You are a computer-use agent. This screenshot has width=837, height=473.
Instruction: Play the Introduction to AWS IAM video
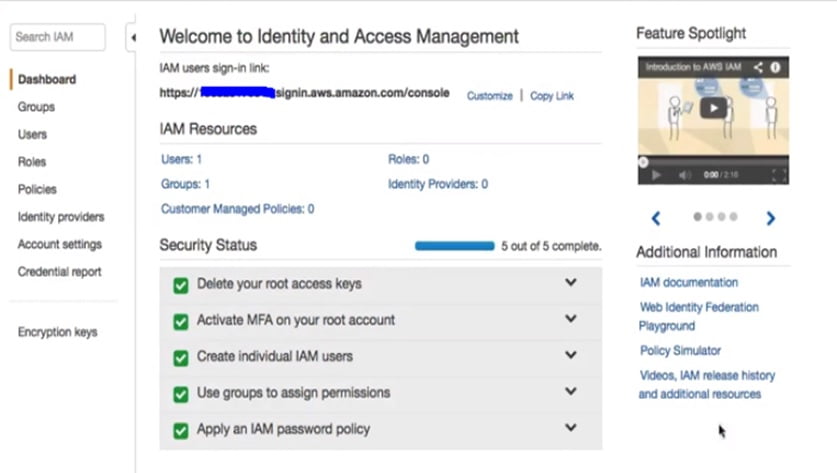(713, 108)
